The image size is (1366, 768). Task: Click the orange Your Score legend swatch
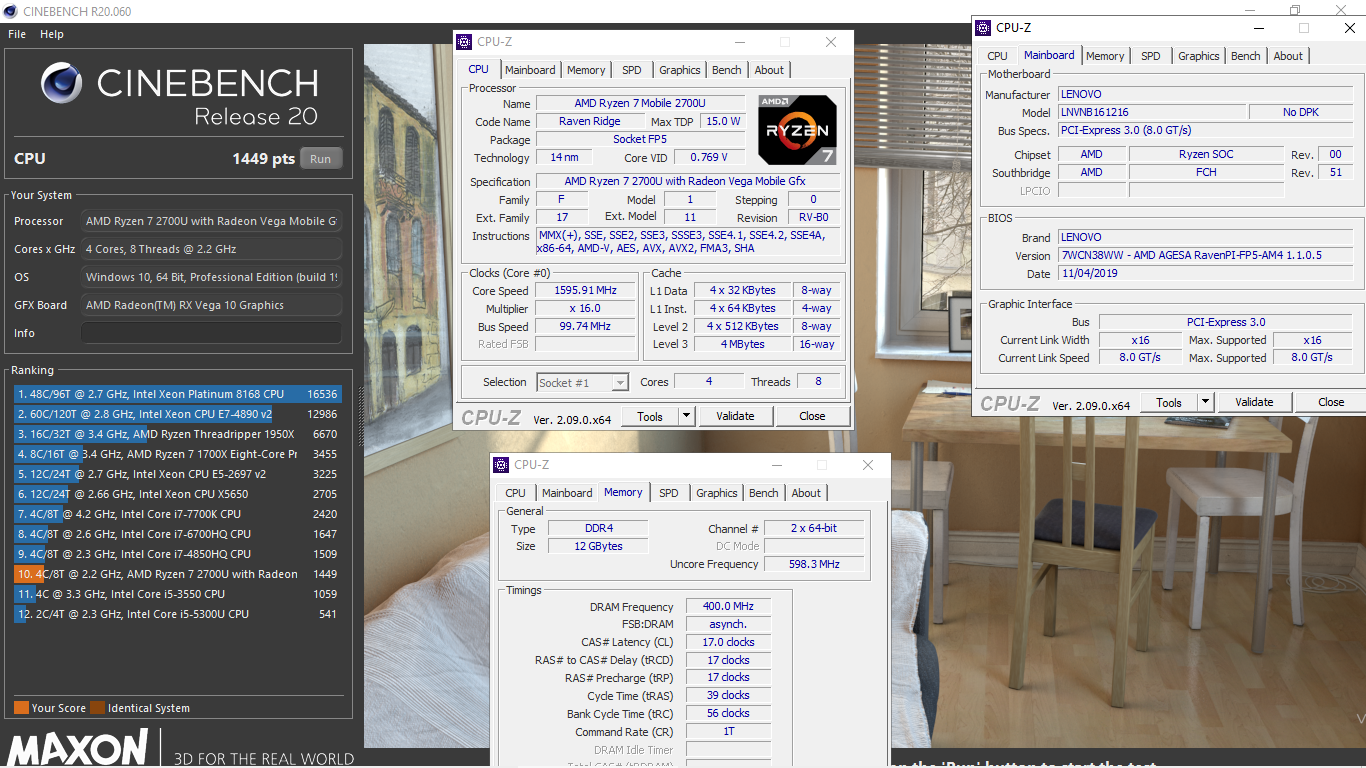pyautogui.click(x=21, y=708)
